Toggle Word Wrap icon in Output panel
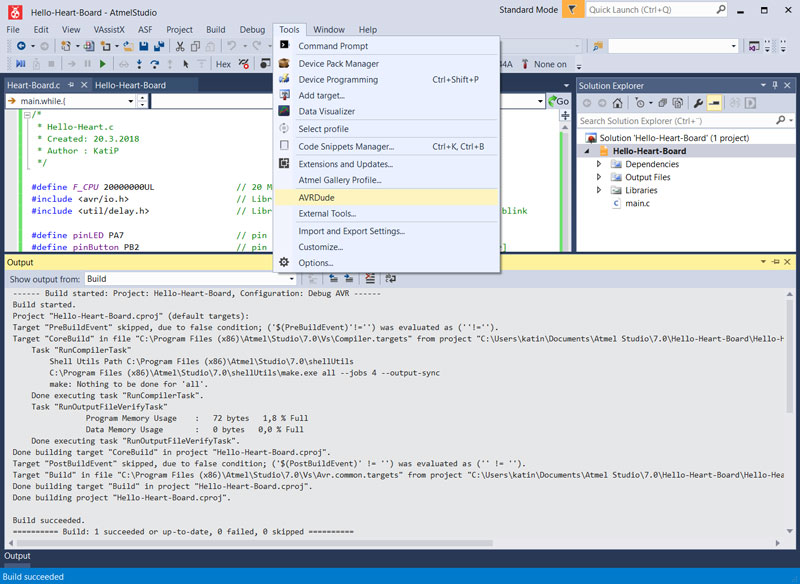Image resolution: width=800 pixels, height=584 pixels. pyautogui.click(x=390, y=278)
